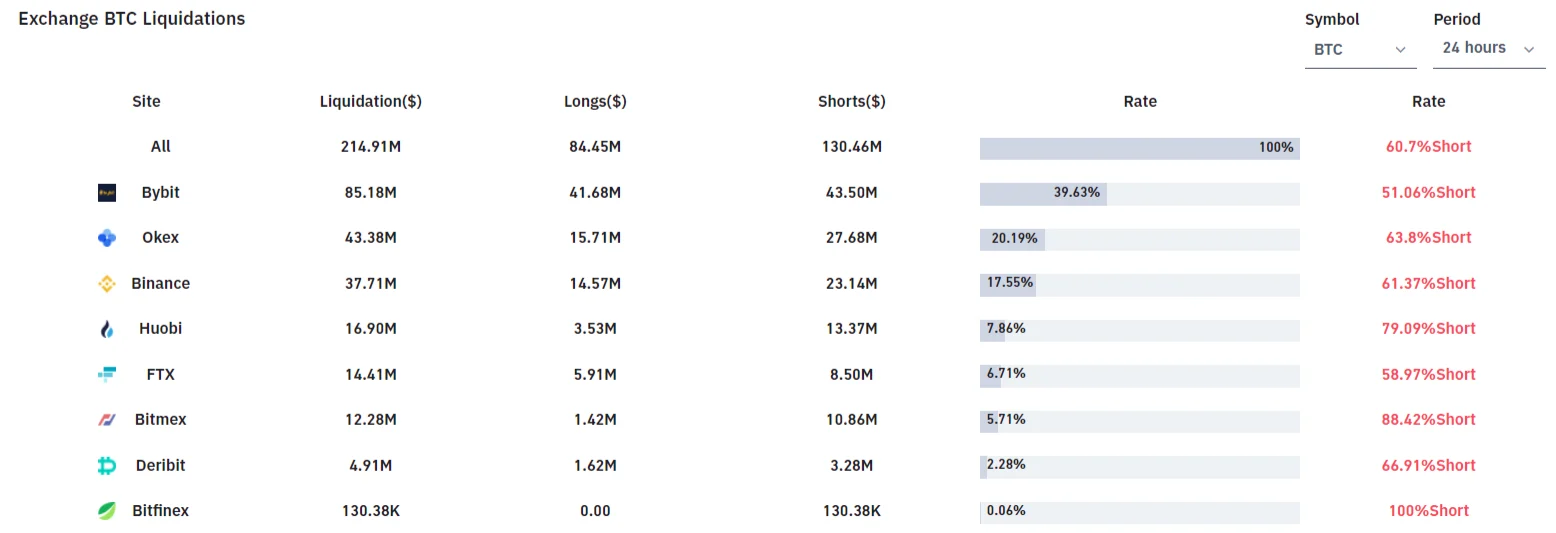
Task: Click the FTX exchange logo icon
Action: click(x=107, y=375)
